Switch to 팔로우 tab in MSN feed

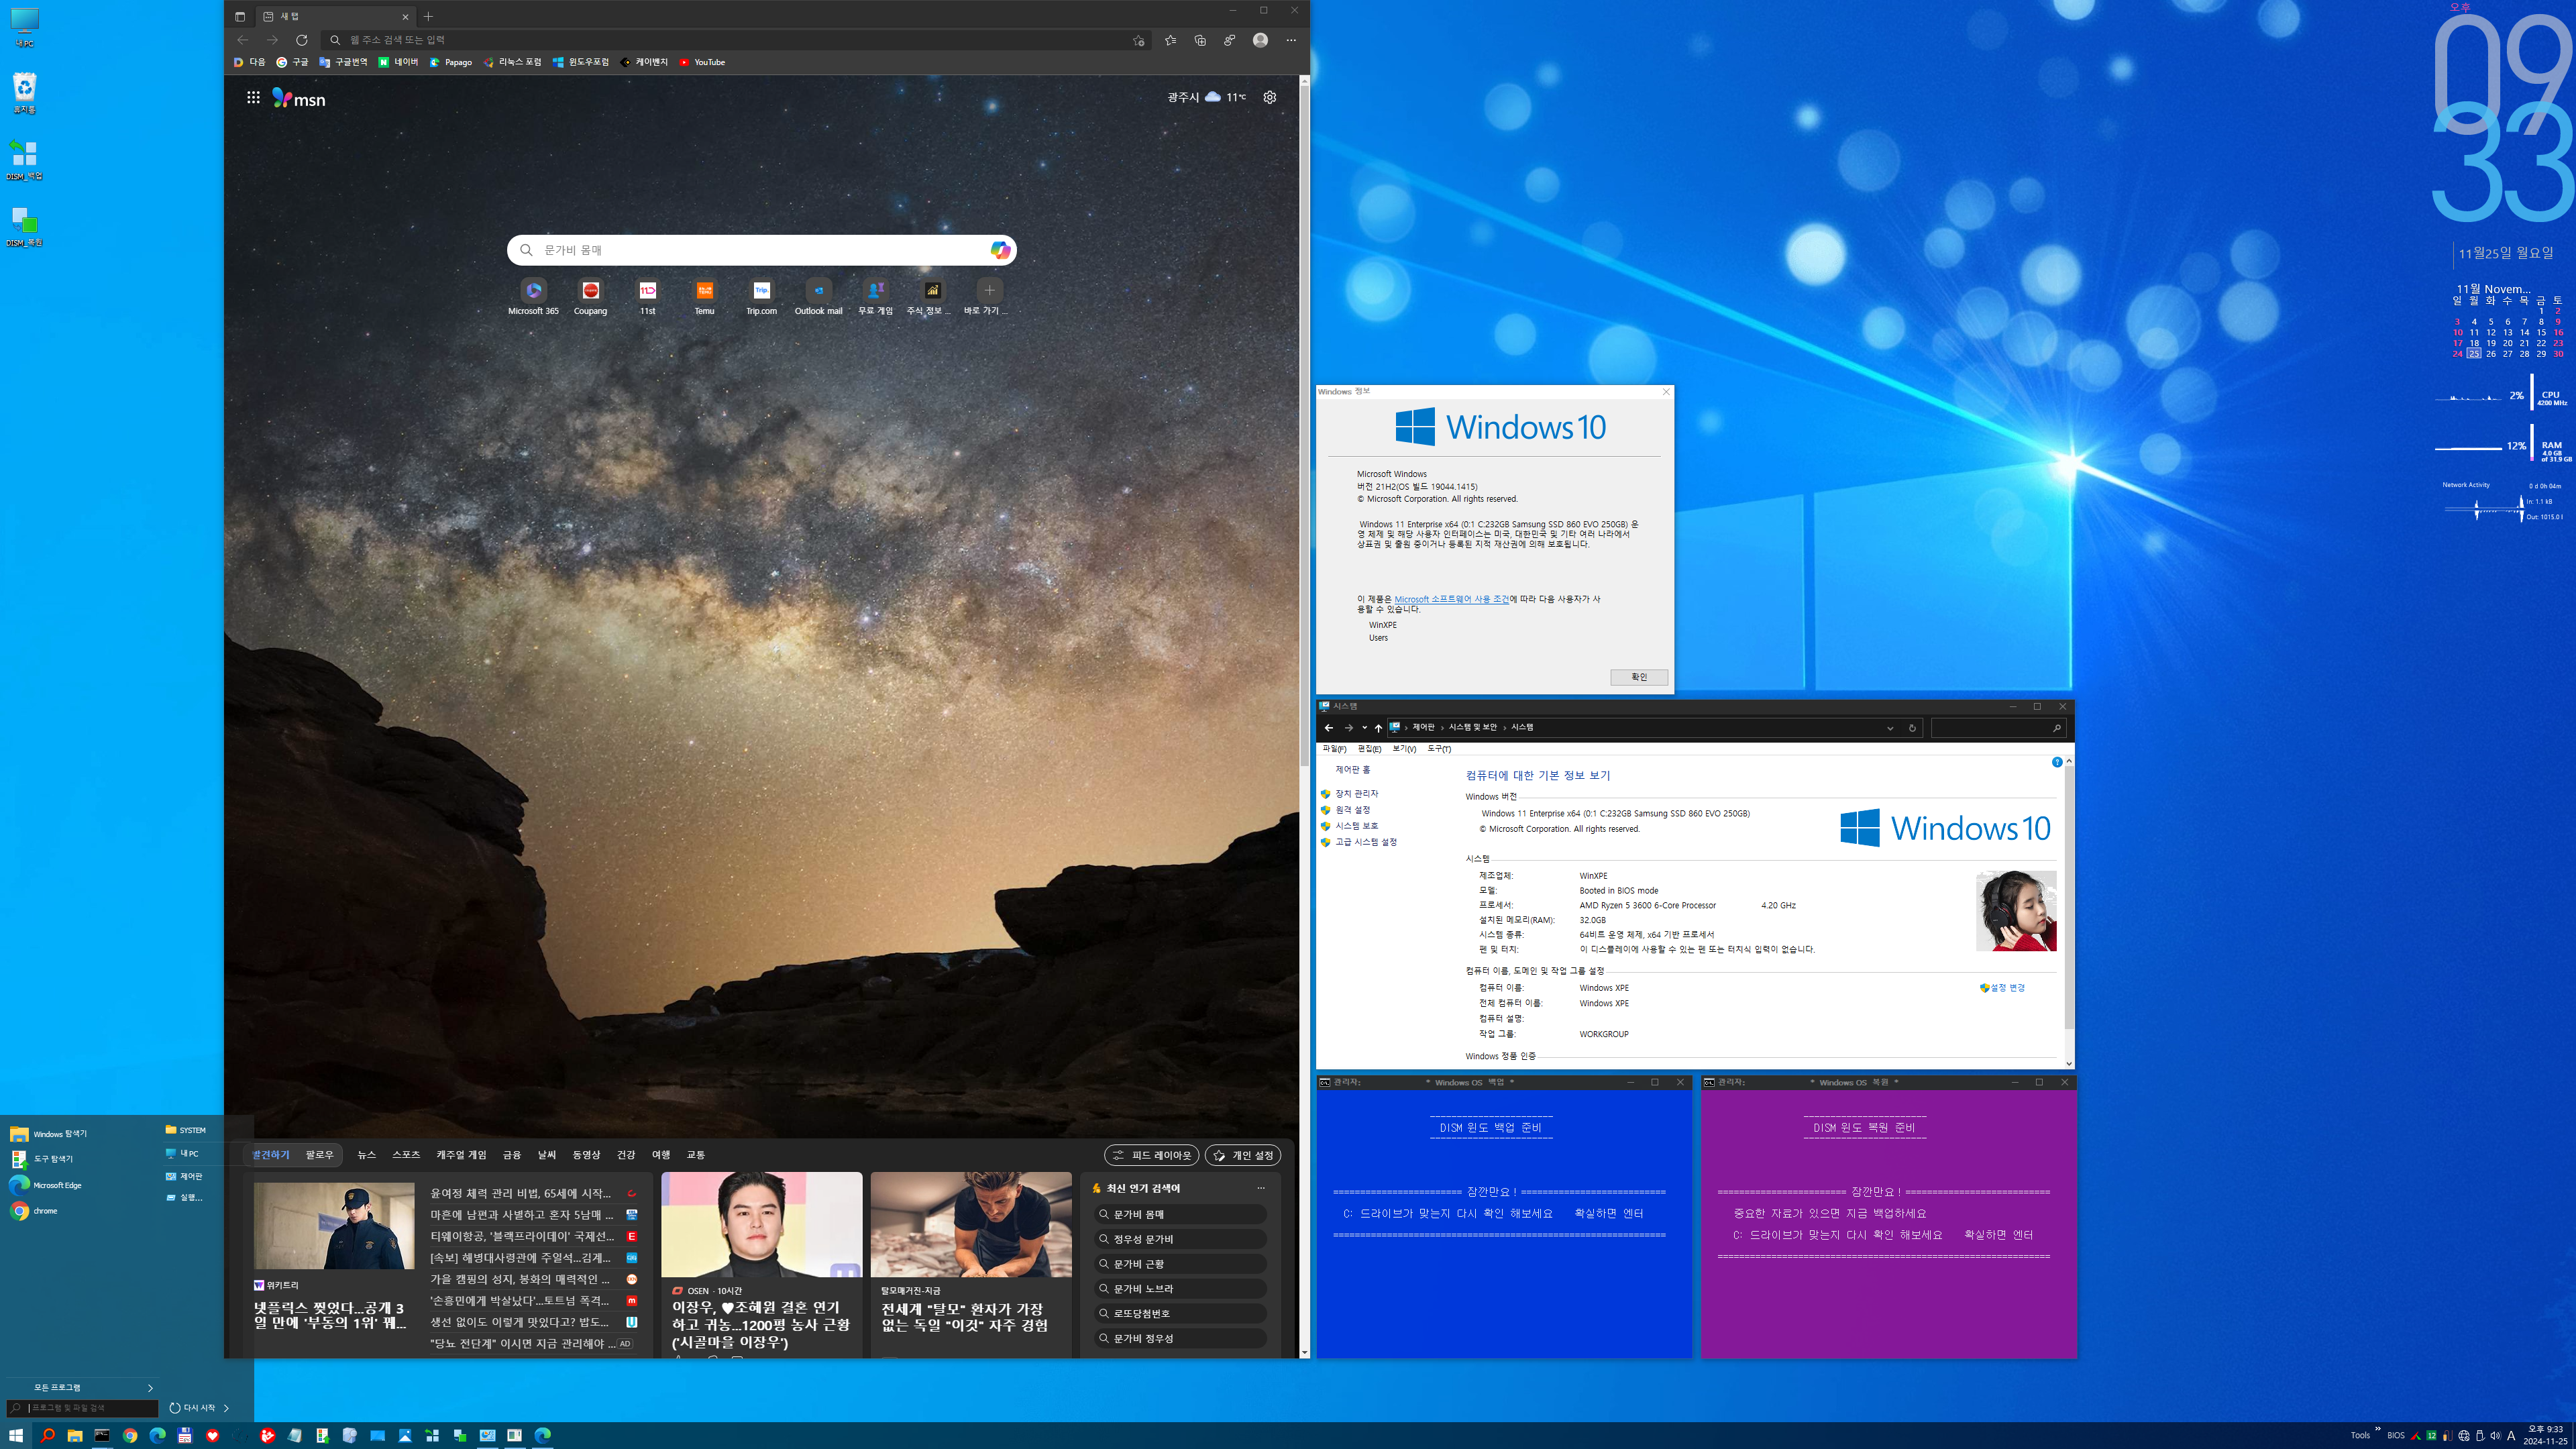(319, 1154)
